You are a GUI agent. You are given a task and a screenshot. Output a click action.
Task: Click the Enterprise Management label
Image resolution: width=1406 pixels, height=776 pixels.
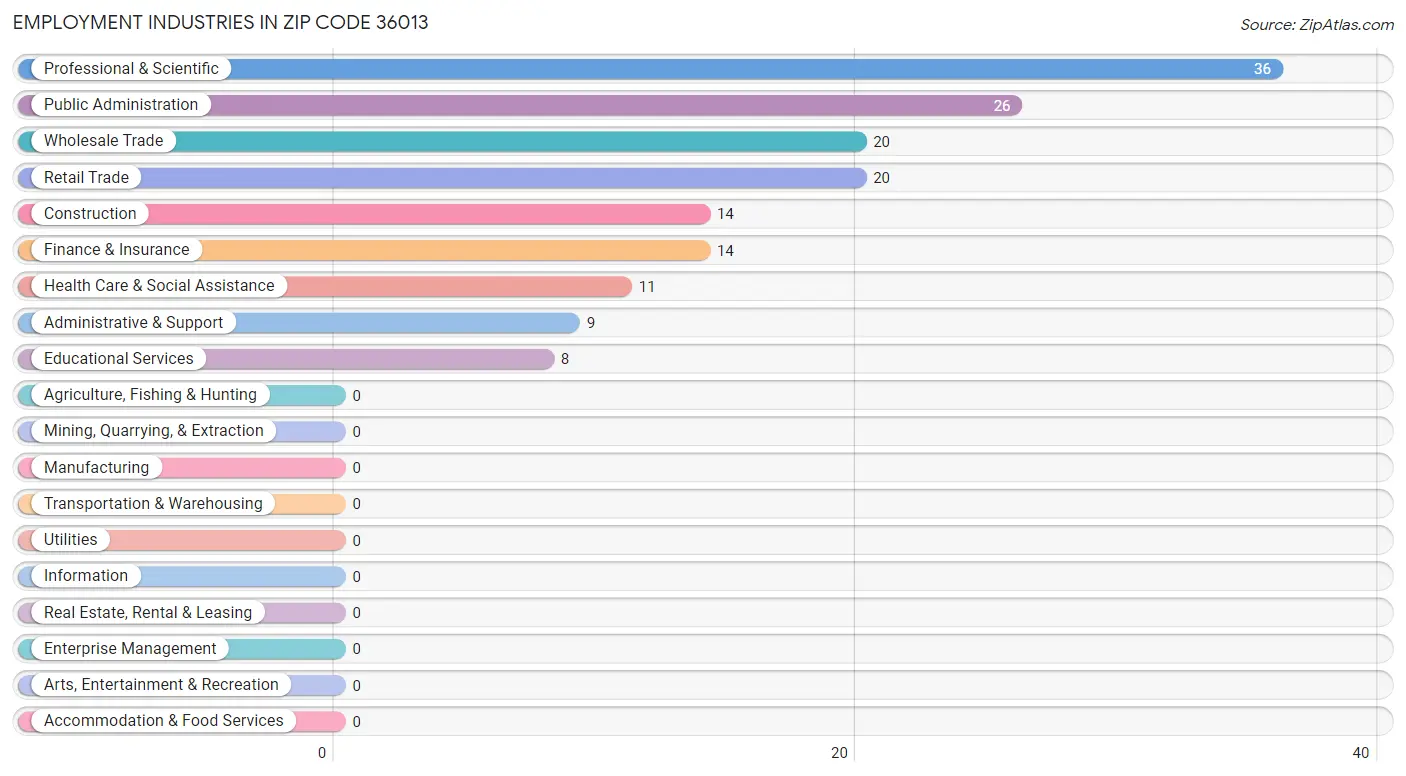130,649
